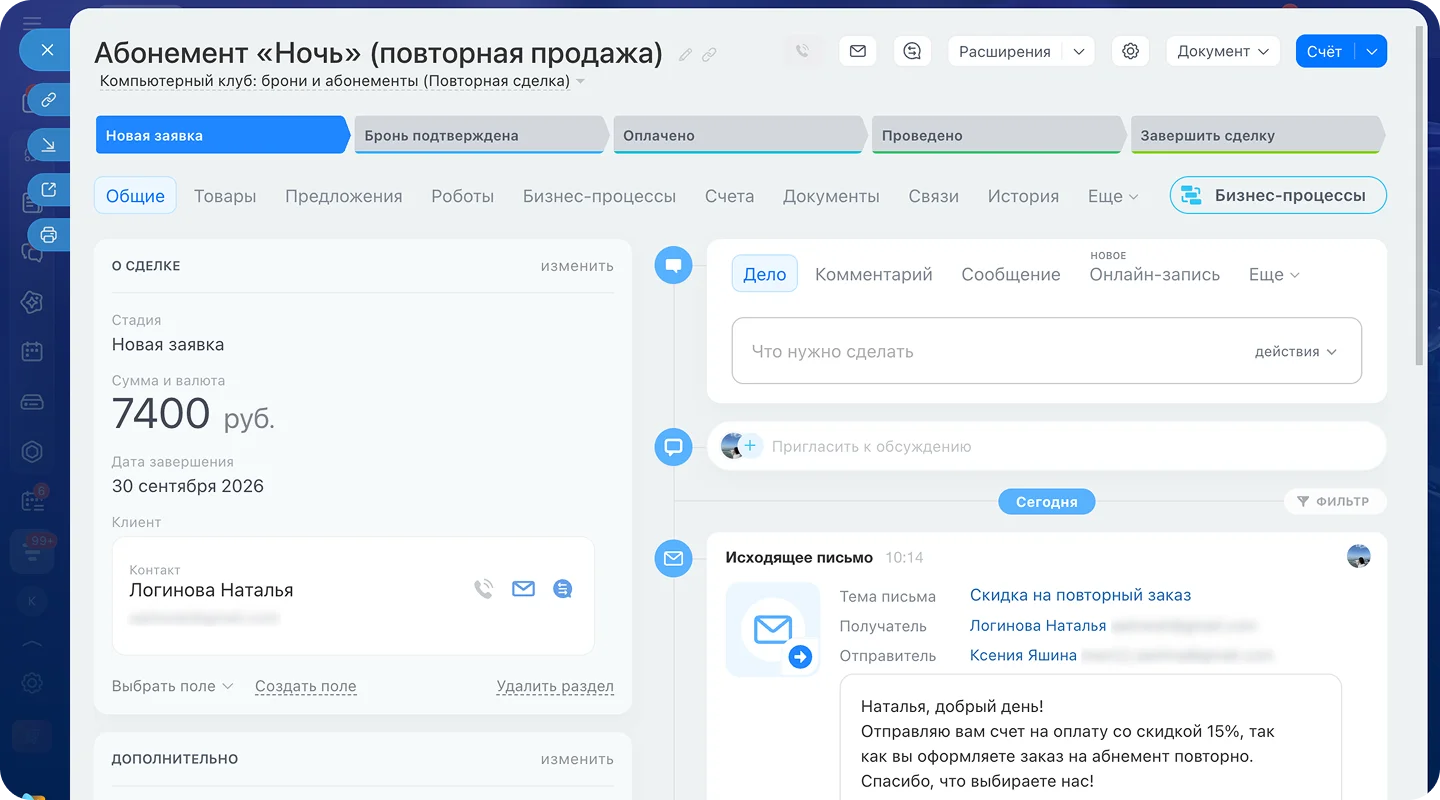Expand the pipeline name dropdown under the title
The image size is (1440, 800).
tap(581, 81)
